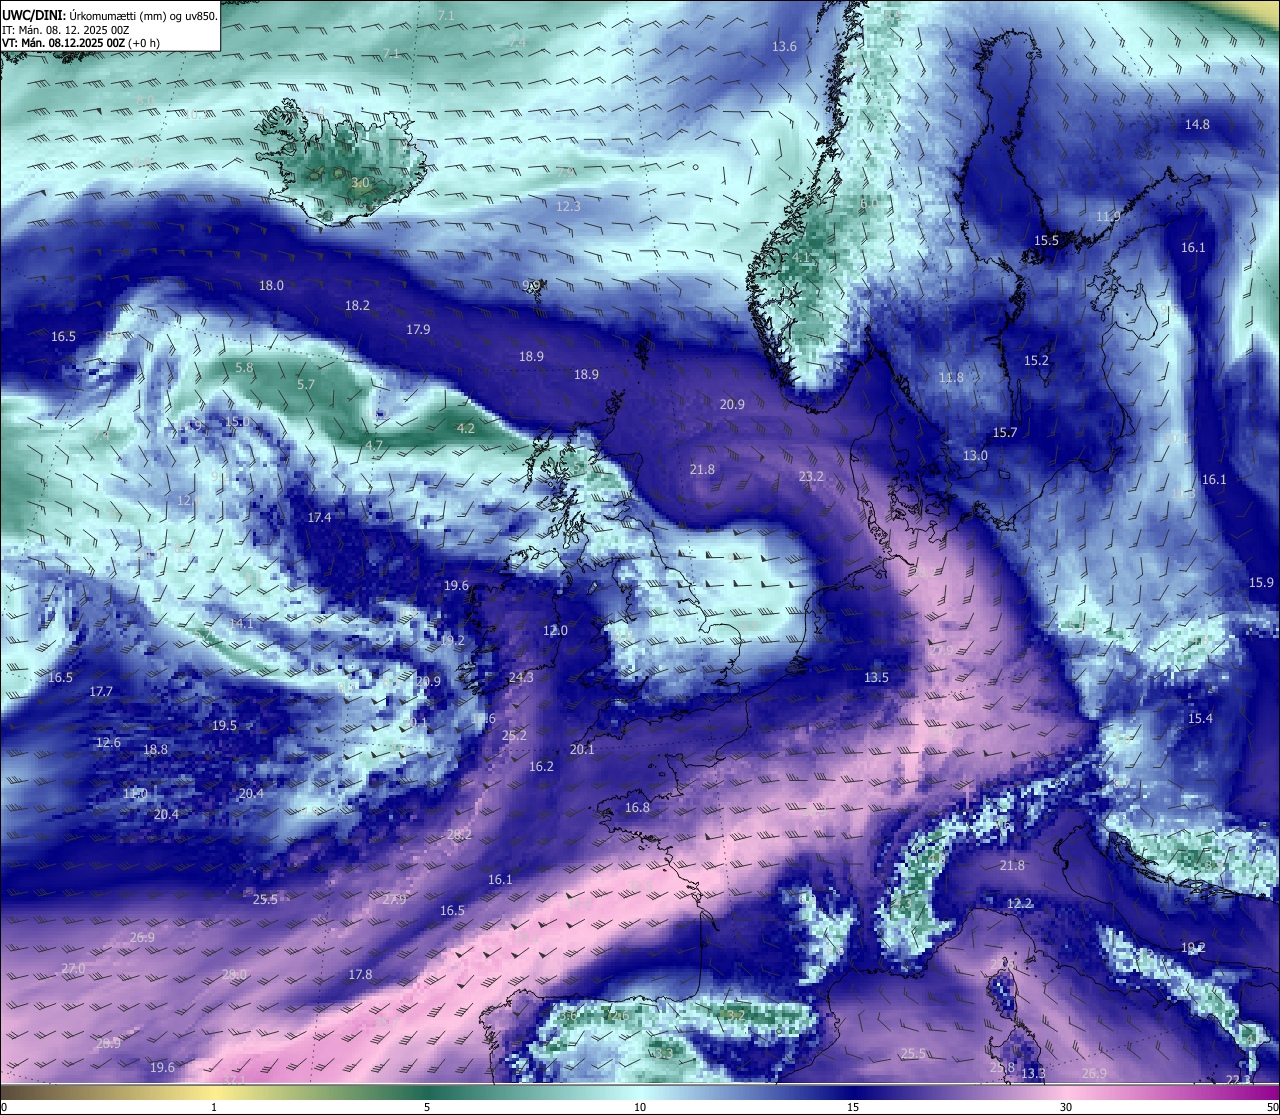Click the 18.8 map value

pos(155,749)
